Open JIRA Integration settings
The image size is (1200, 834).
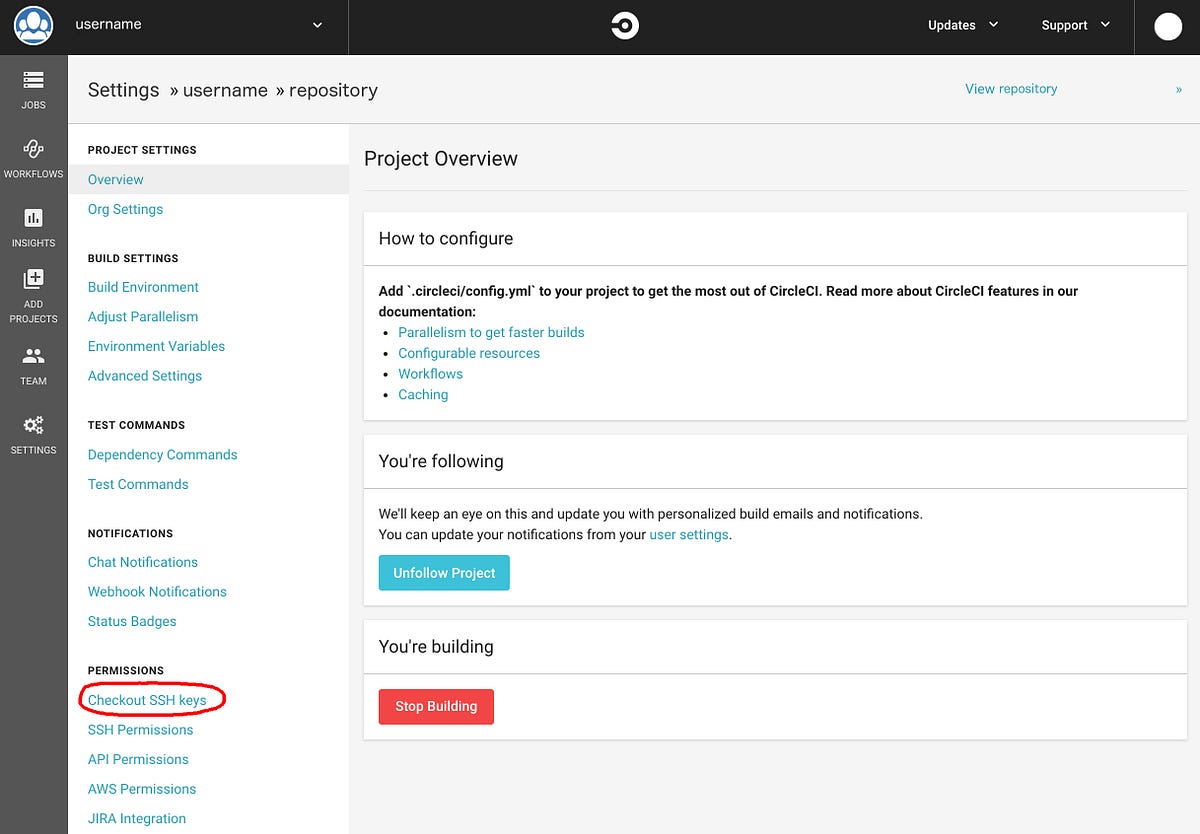pos(136,818)
